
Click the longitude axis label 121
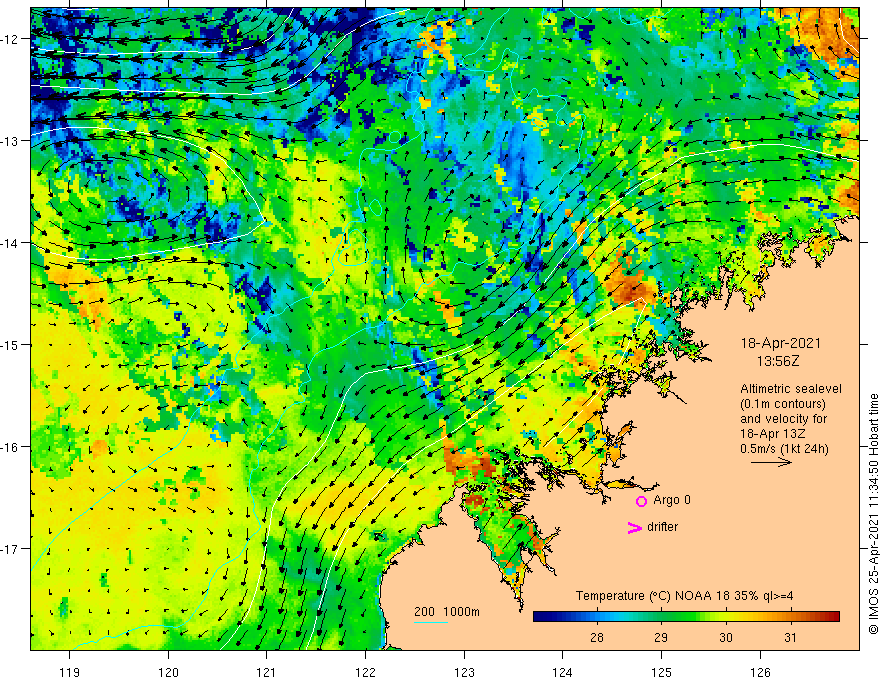pos(267,672)
